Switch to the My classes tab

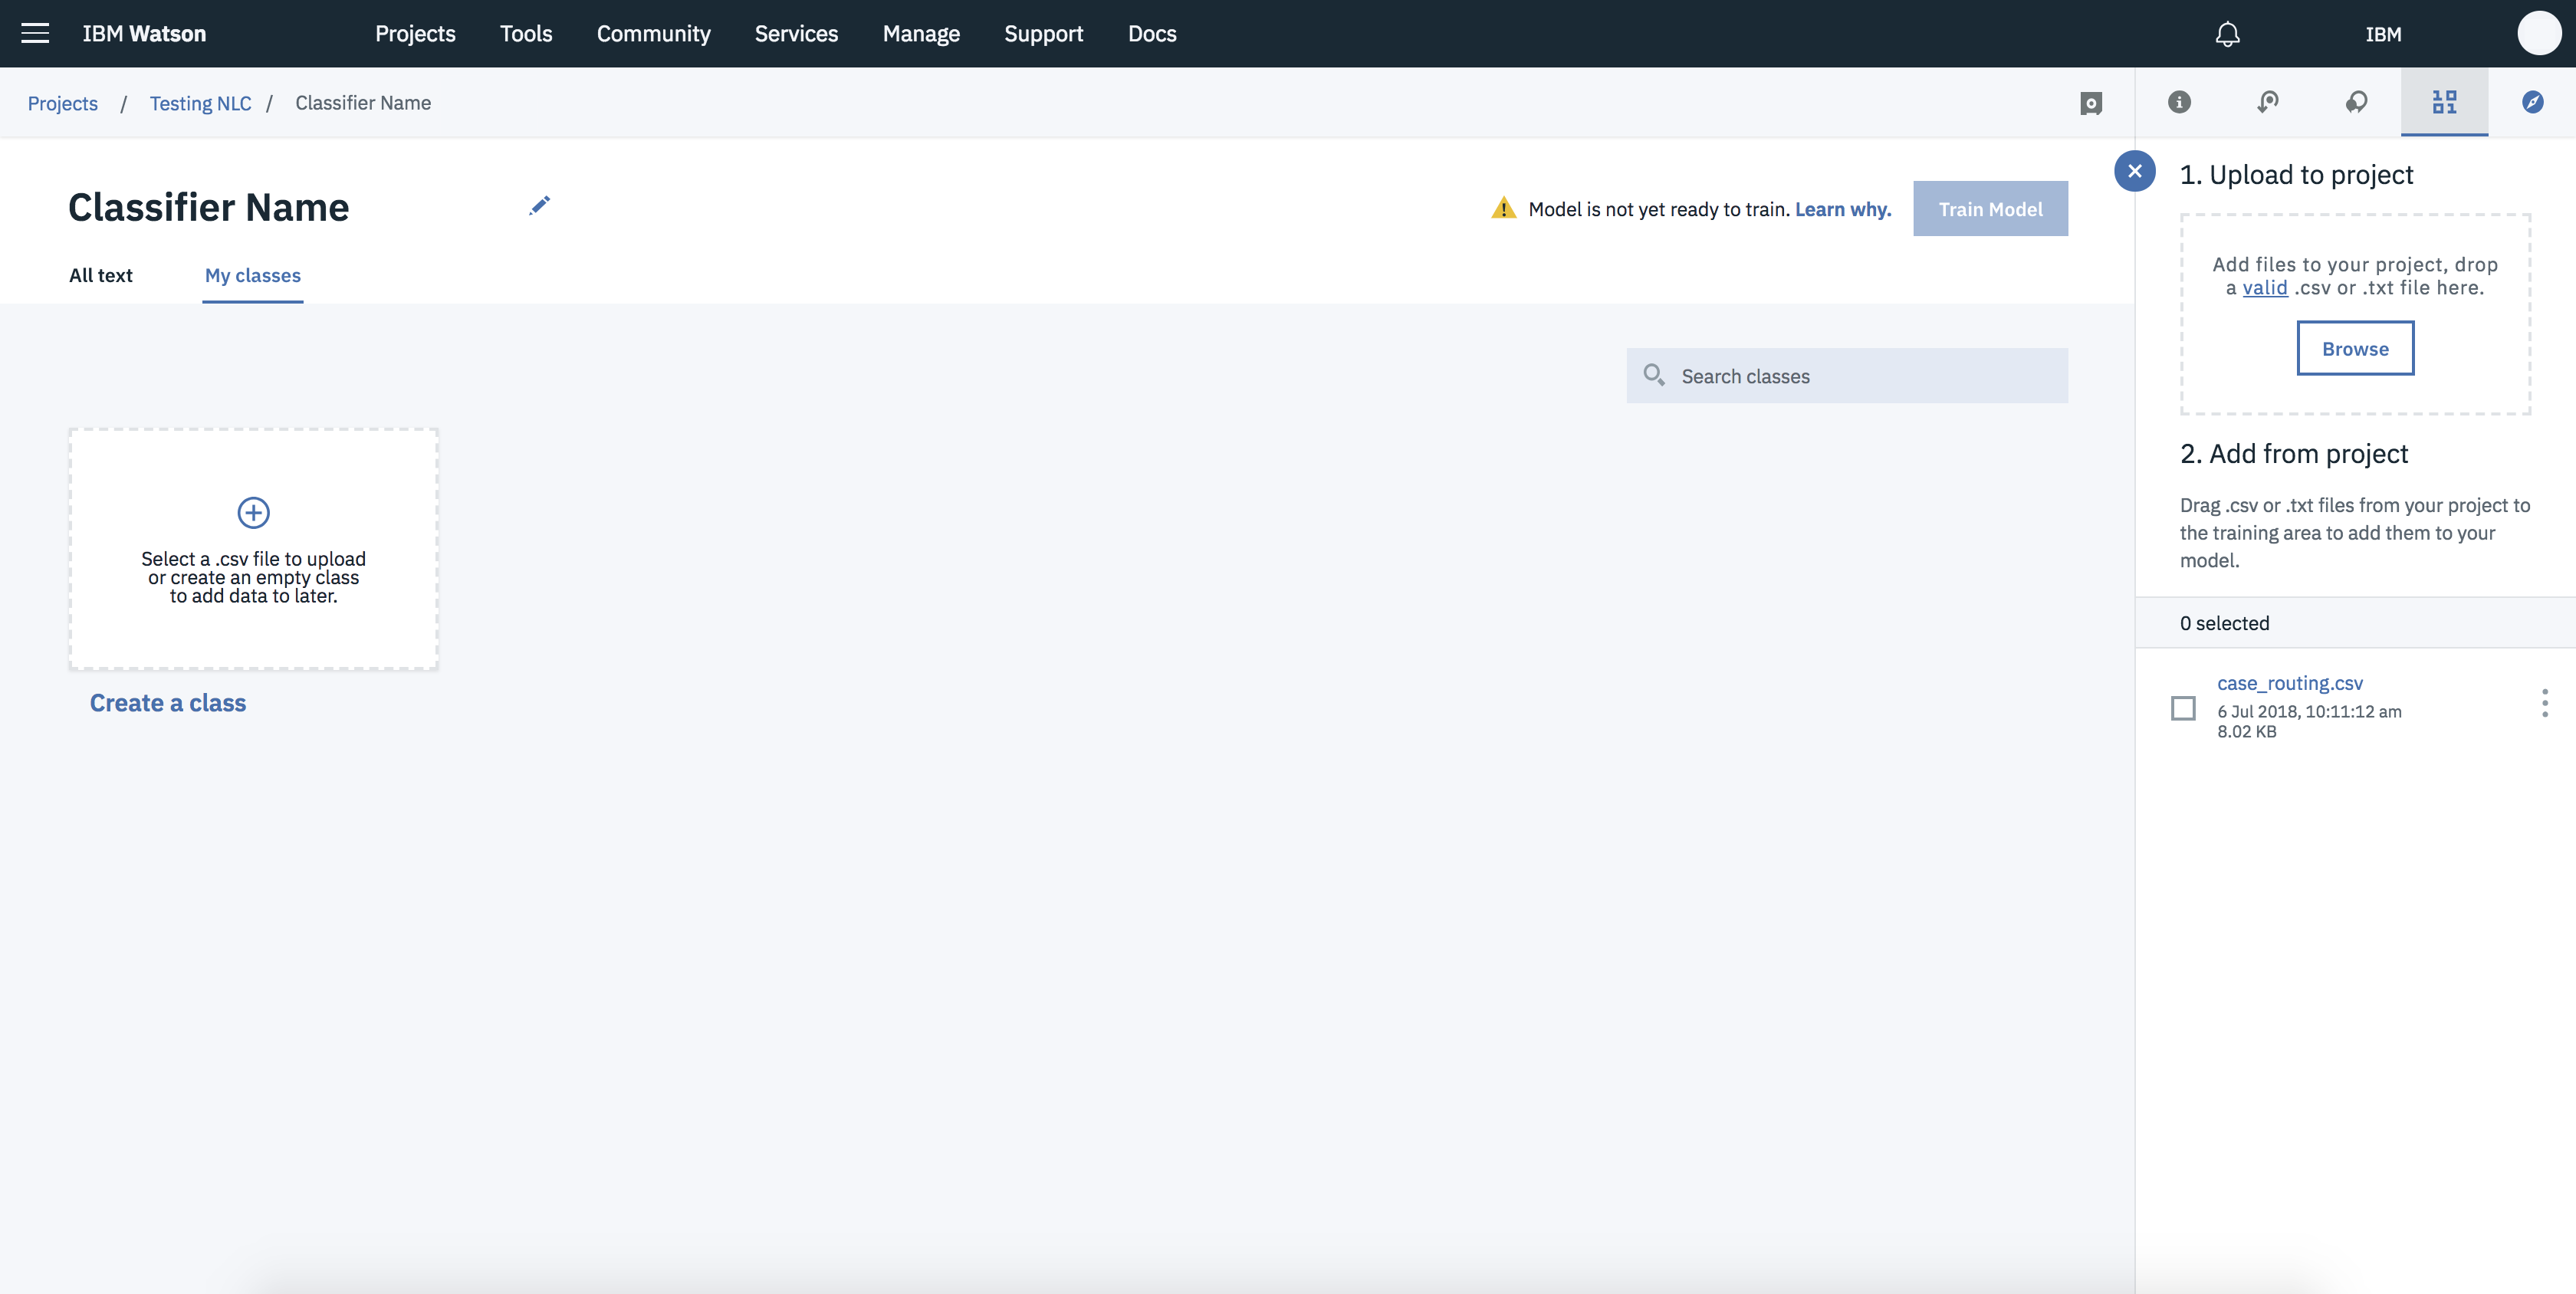[252, 275]
